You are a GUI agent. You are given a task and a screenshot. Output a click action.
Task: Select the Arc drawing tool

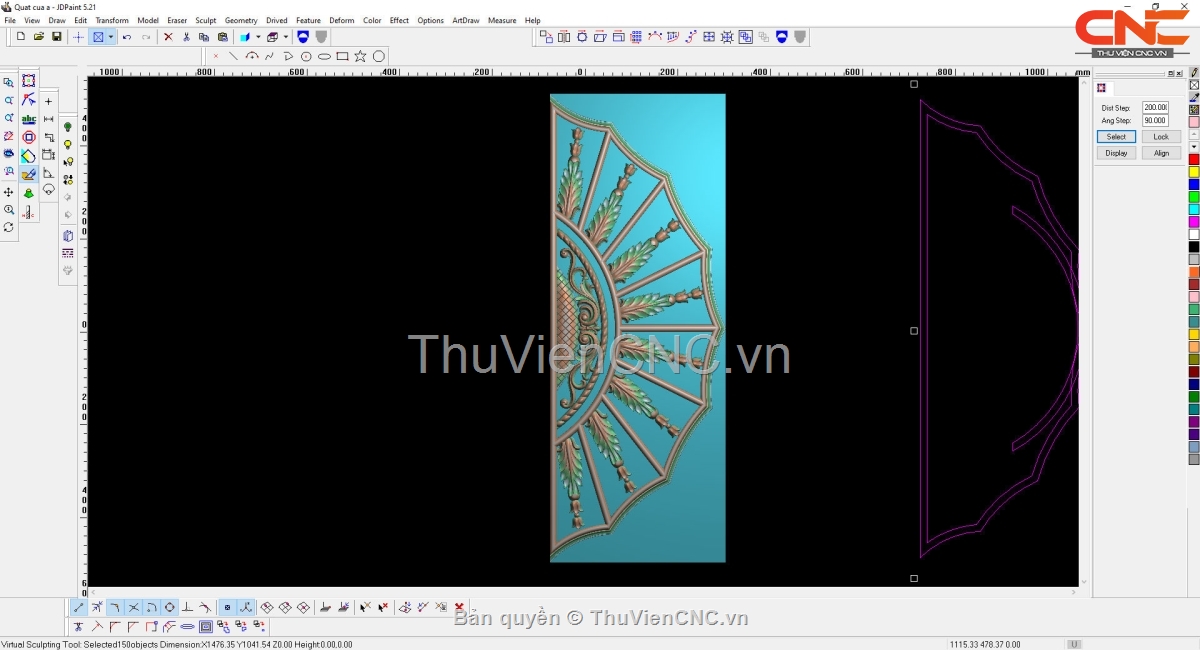[x=251, y=56]
